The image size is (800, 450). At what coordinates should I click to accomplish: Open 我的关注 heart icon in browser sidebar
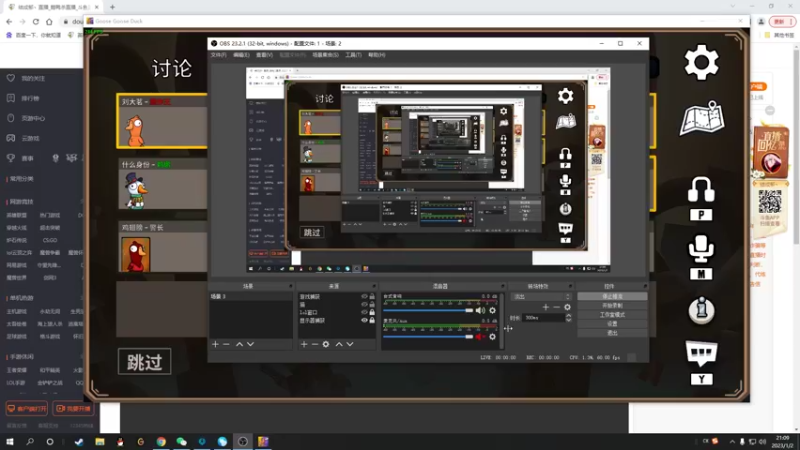(x=11, y=78)
